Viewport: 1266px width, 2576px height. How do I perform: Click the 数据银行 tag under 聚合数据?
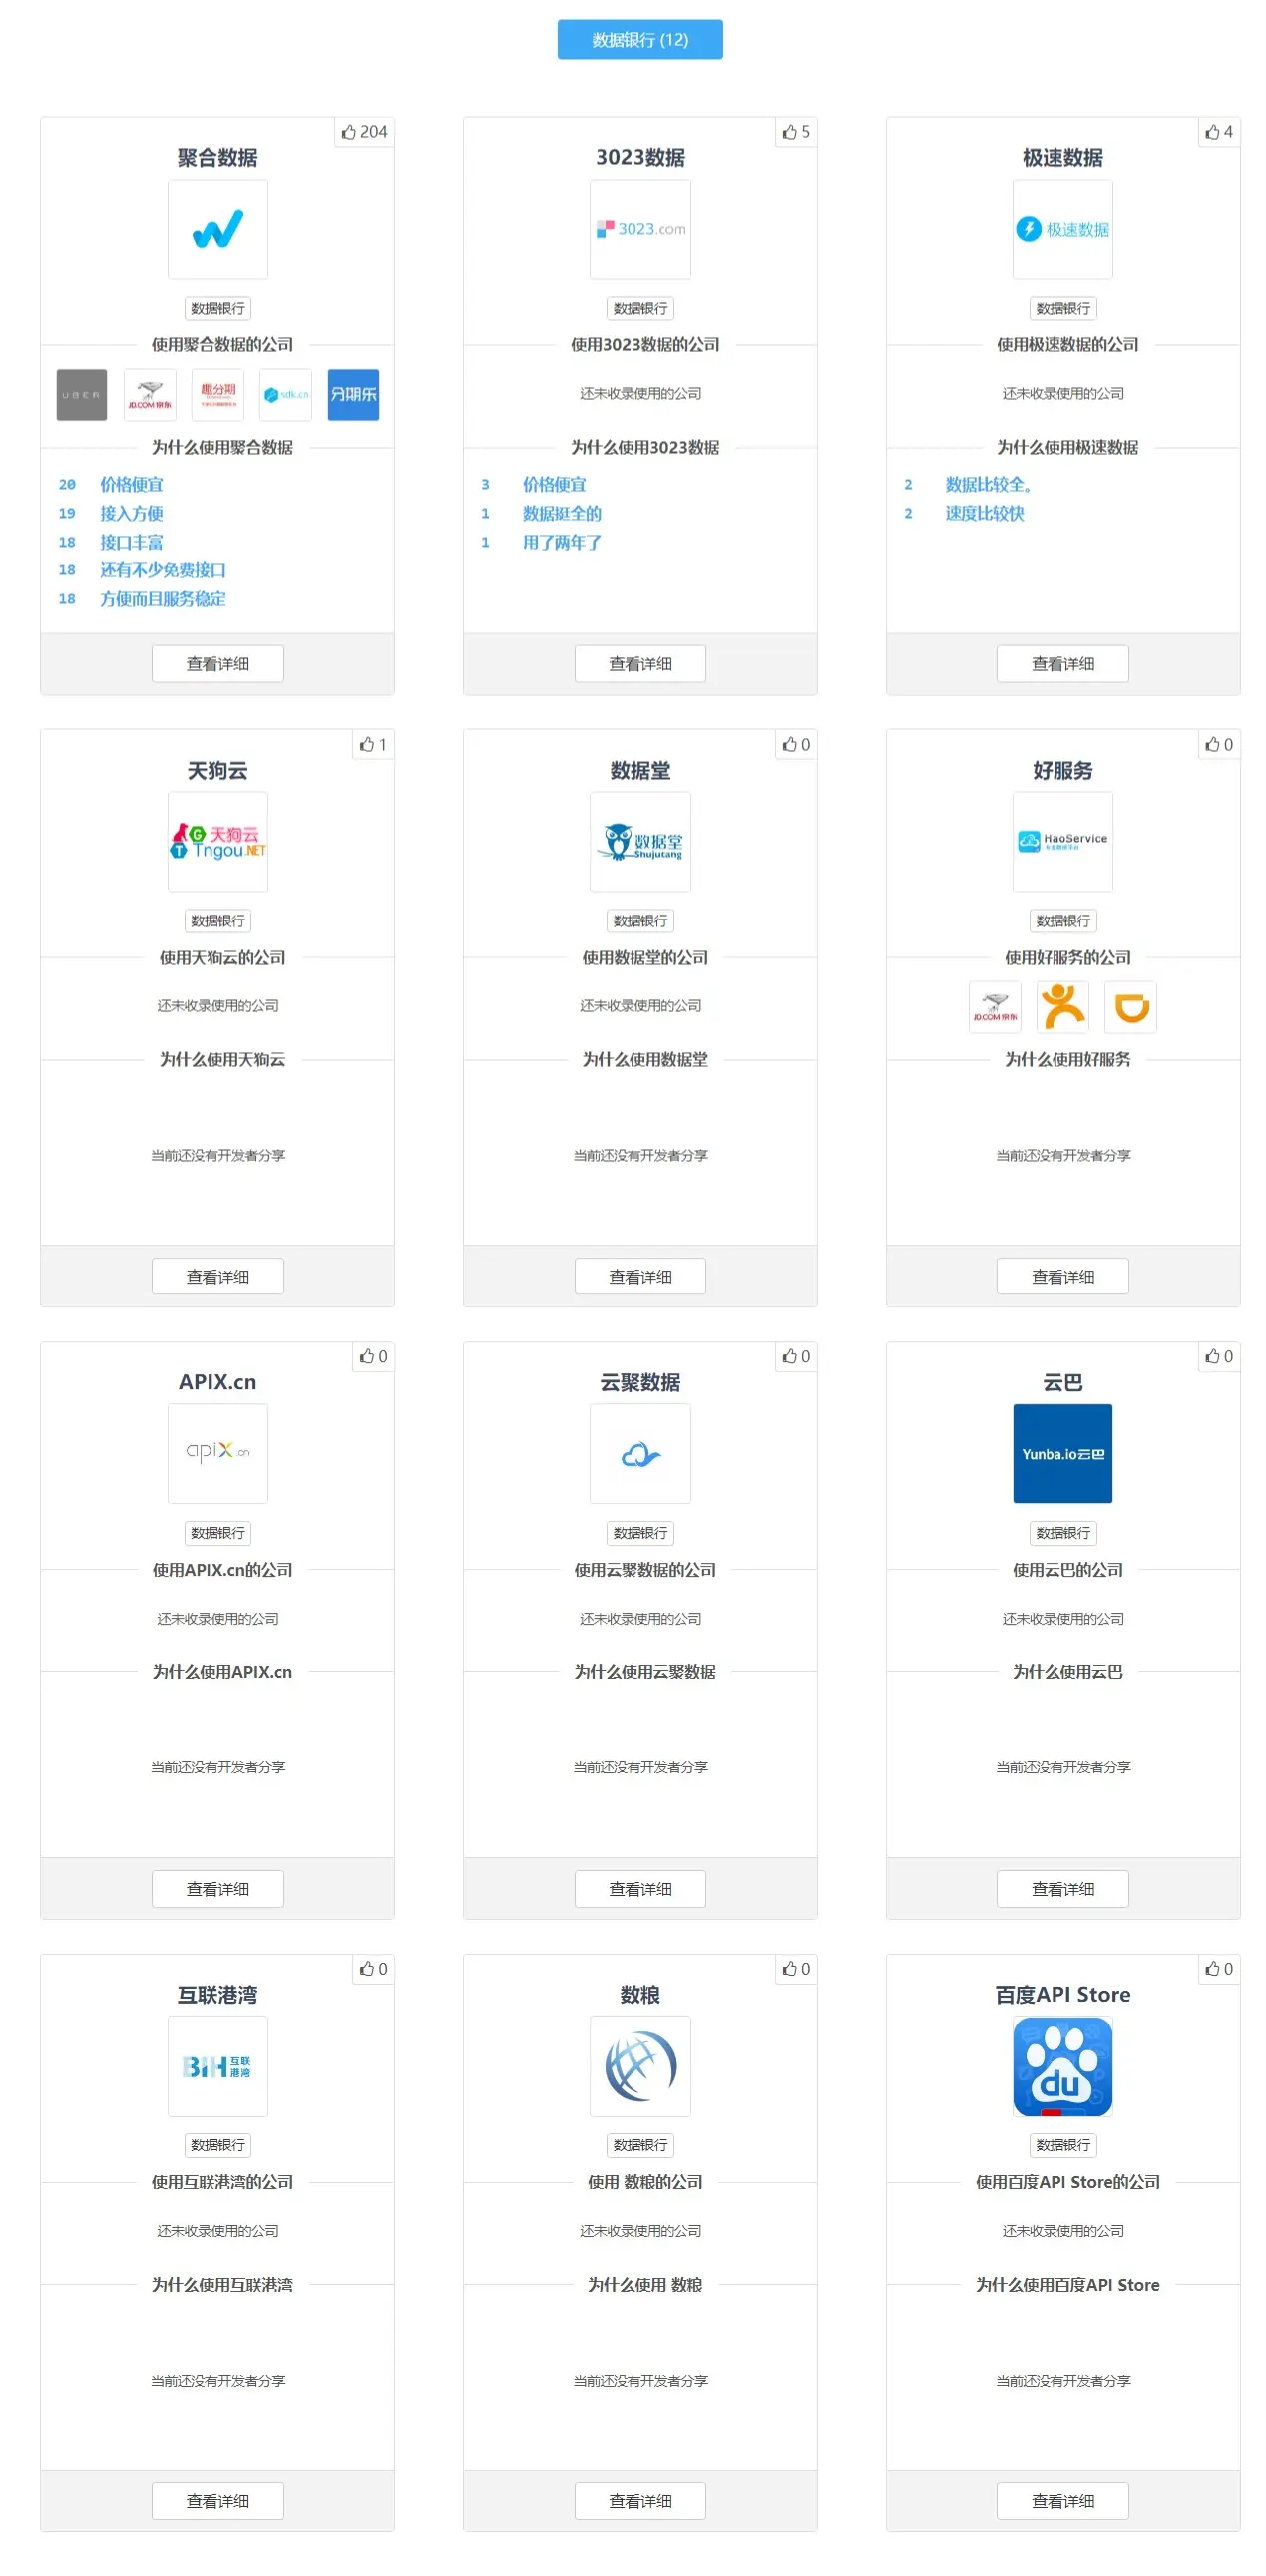pyautogui.click(x=217, y=308)
